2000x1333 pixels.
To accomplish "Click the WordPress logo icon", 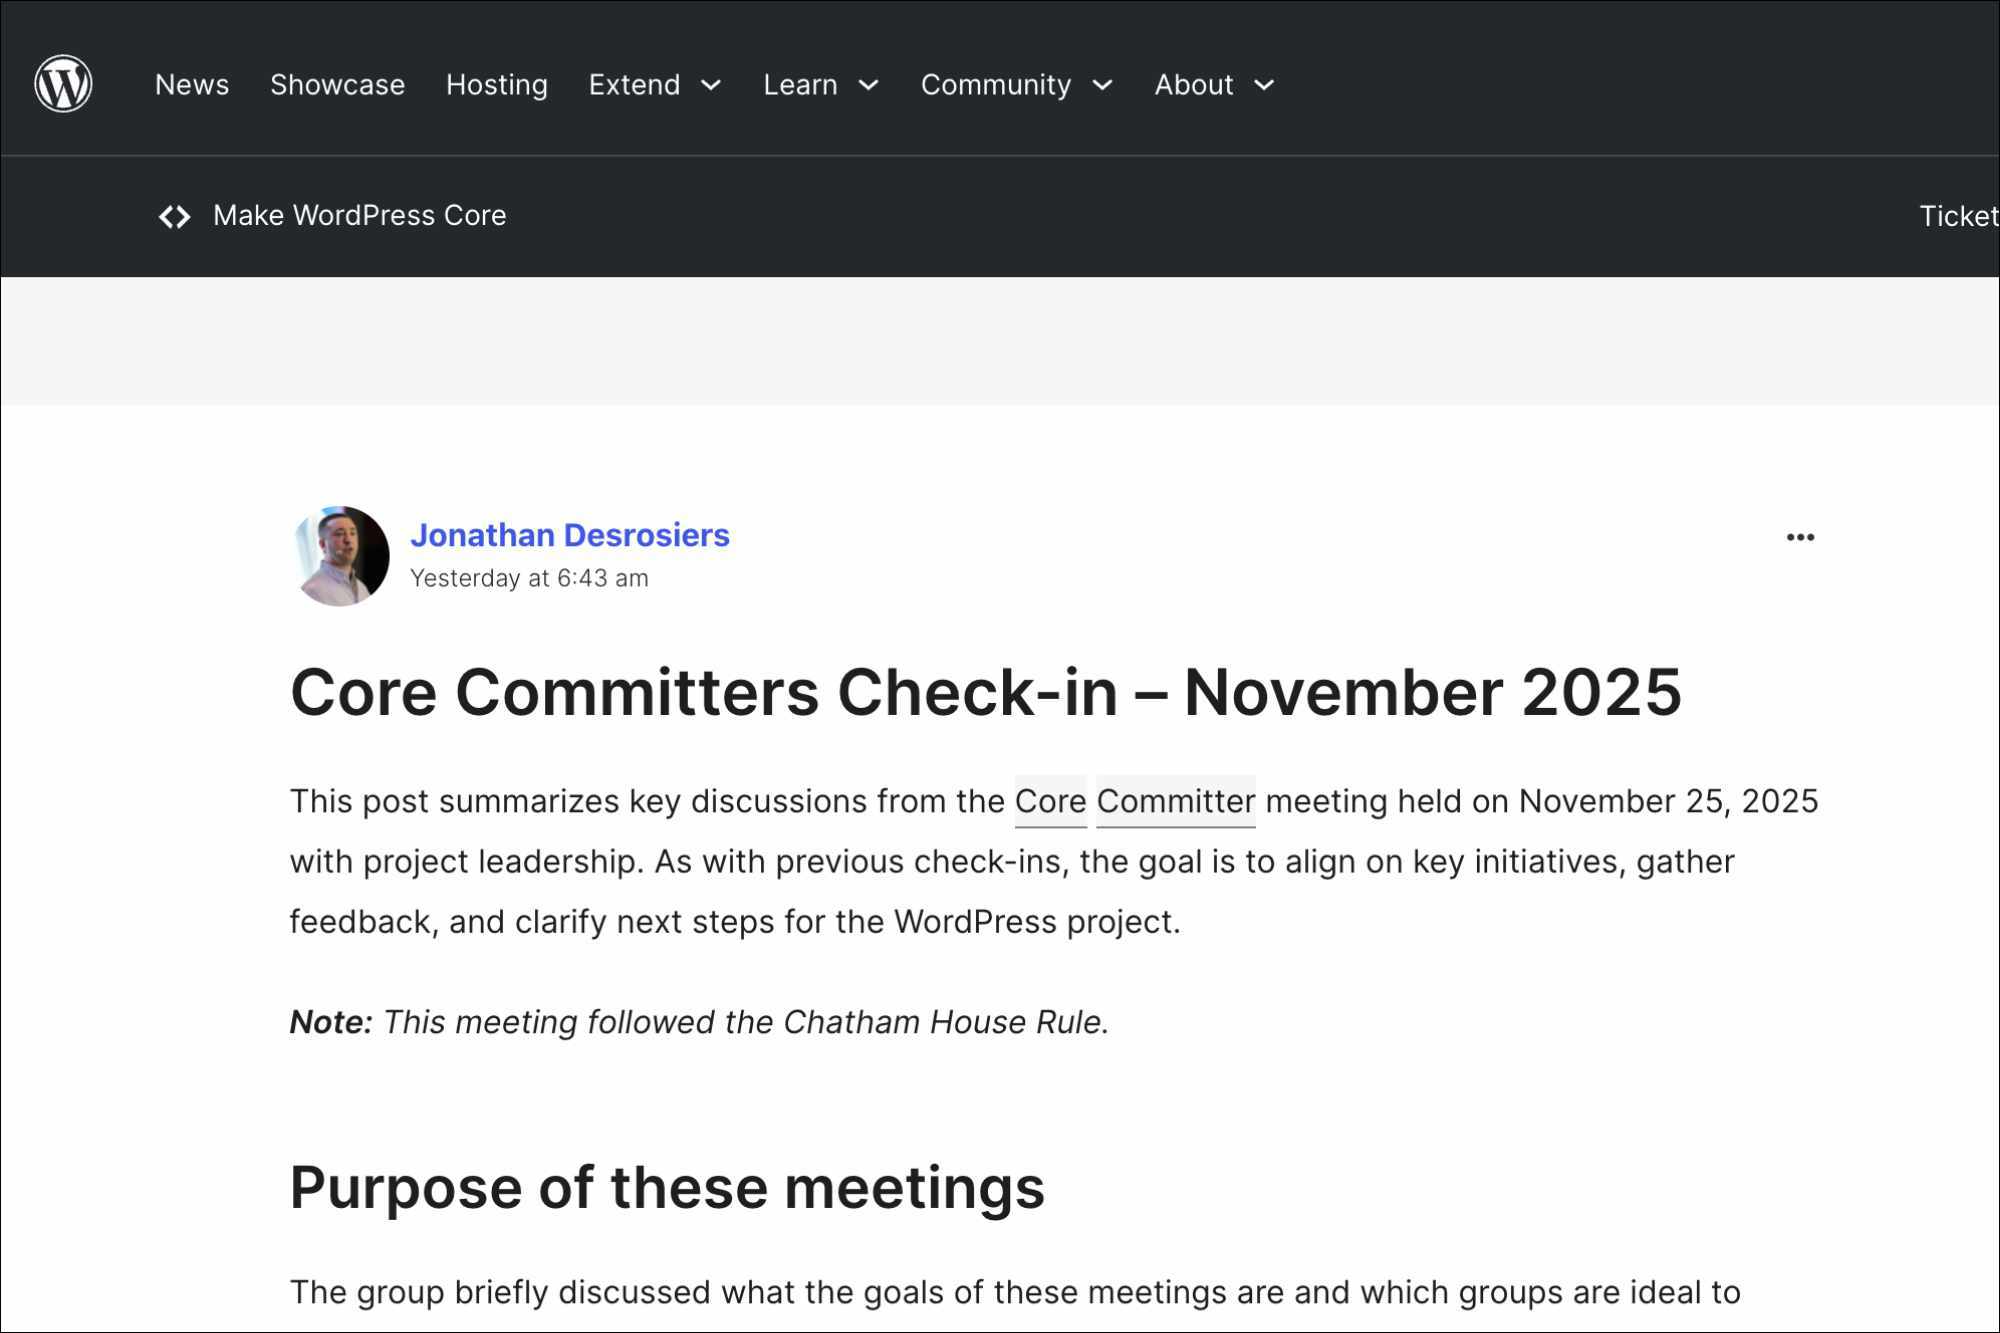I will pyautogui.click(x=62, y=84).
